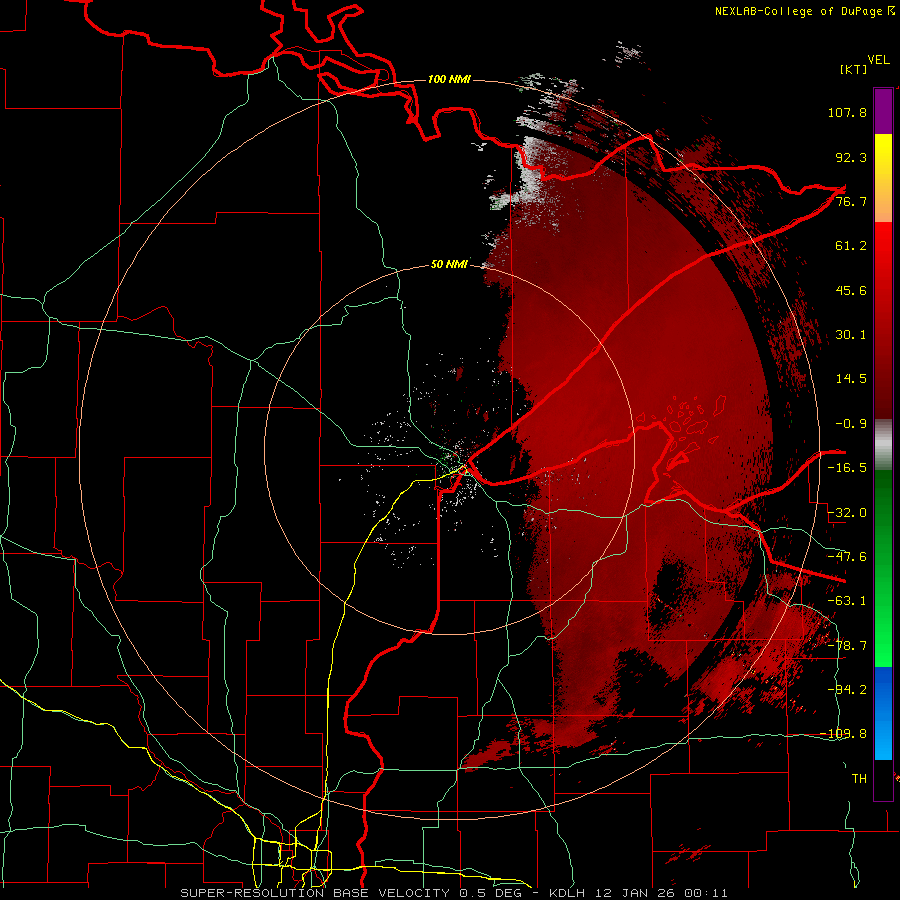Click the [KT] units label
Screen dimensions: 900x900
tap(853, 69)
